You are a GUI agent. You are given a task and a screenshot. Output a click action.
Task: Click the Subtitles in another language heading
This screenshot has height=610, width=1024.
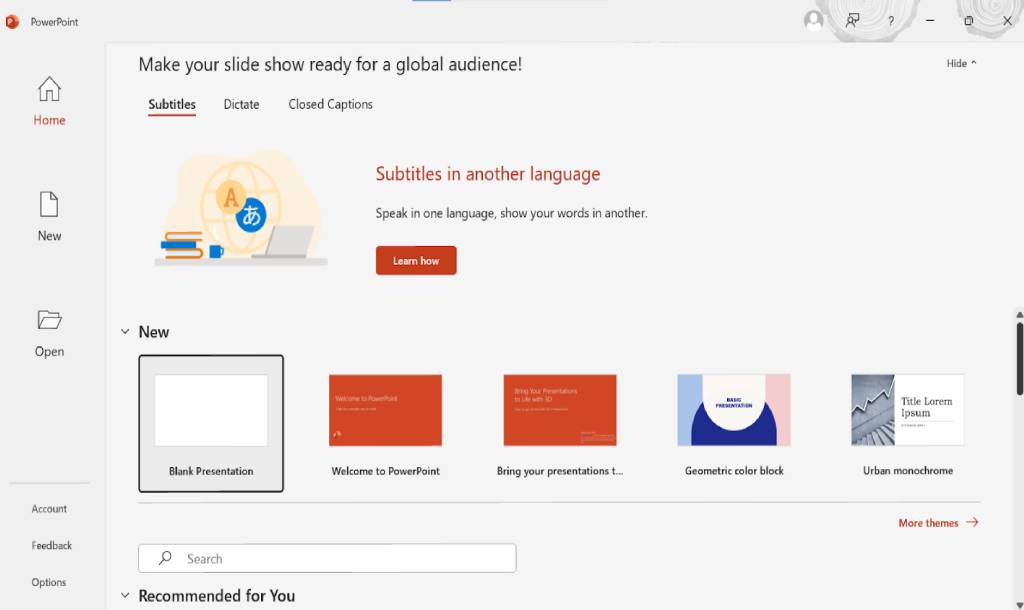(x=488, y=174)
